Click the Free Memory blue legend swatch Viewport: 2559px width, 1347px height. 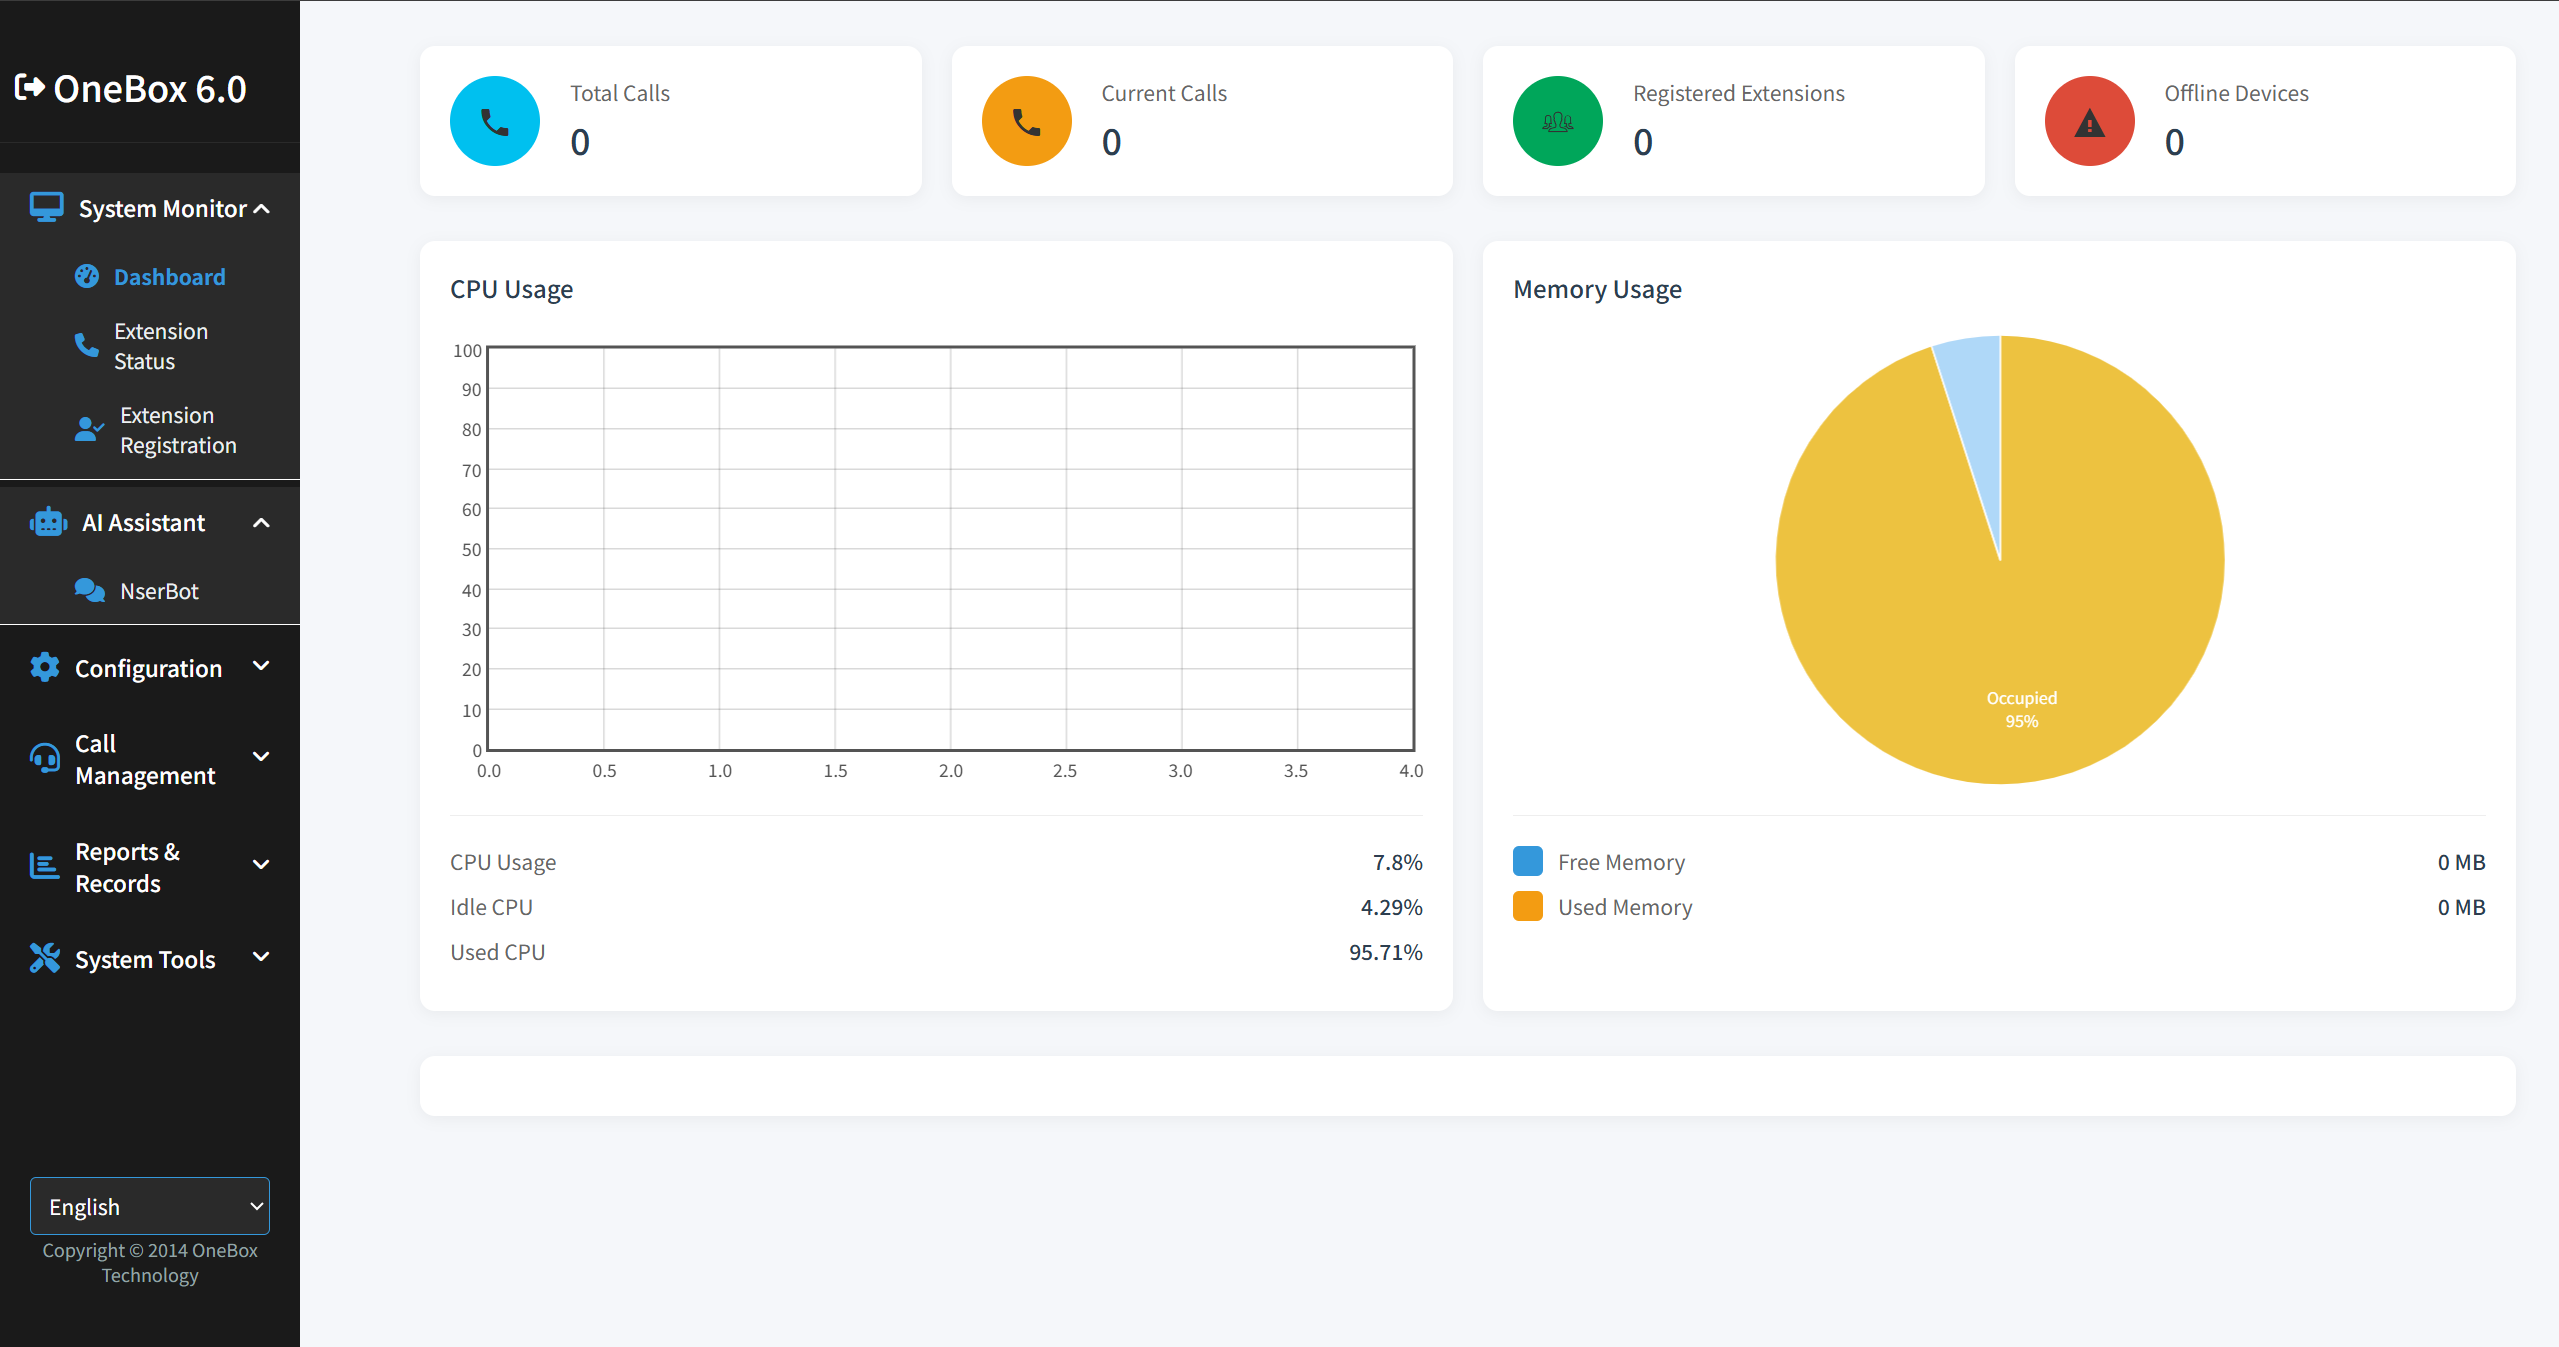1528,861
